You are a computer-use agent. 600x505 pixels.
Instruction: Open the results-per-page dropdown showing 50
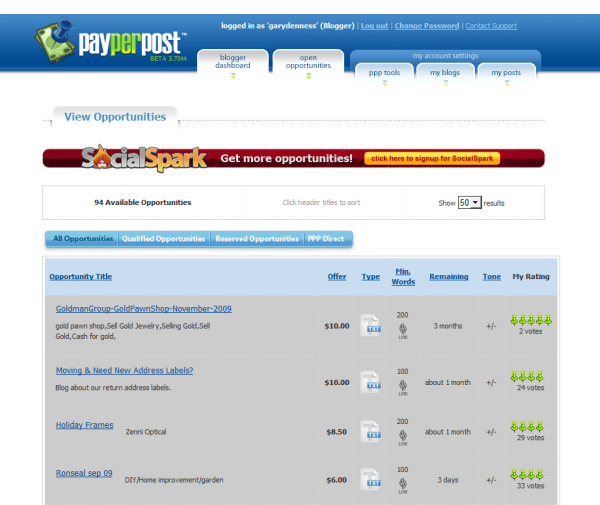click(469, 202)
